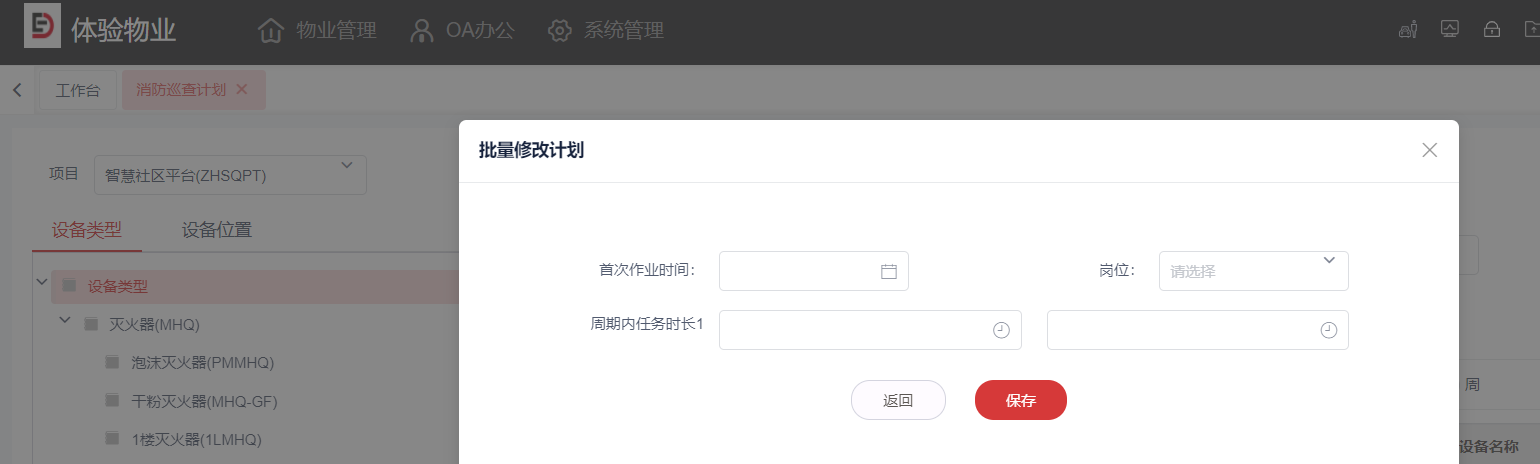Check the 泡沫灭火器(PMMHQ) checkbox
This screenshot has width=1540, height=464.
coord(112,362)
